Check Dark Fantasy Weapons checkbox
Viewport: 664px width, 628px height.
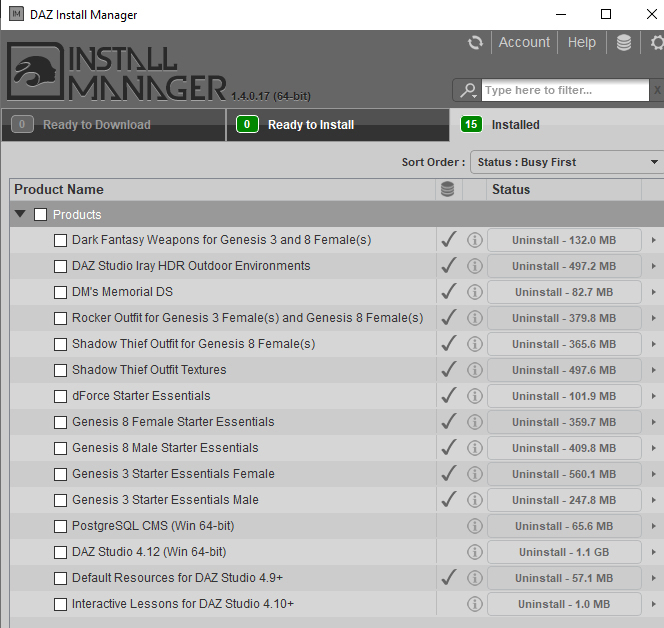[x=61, y=241]
